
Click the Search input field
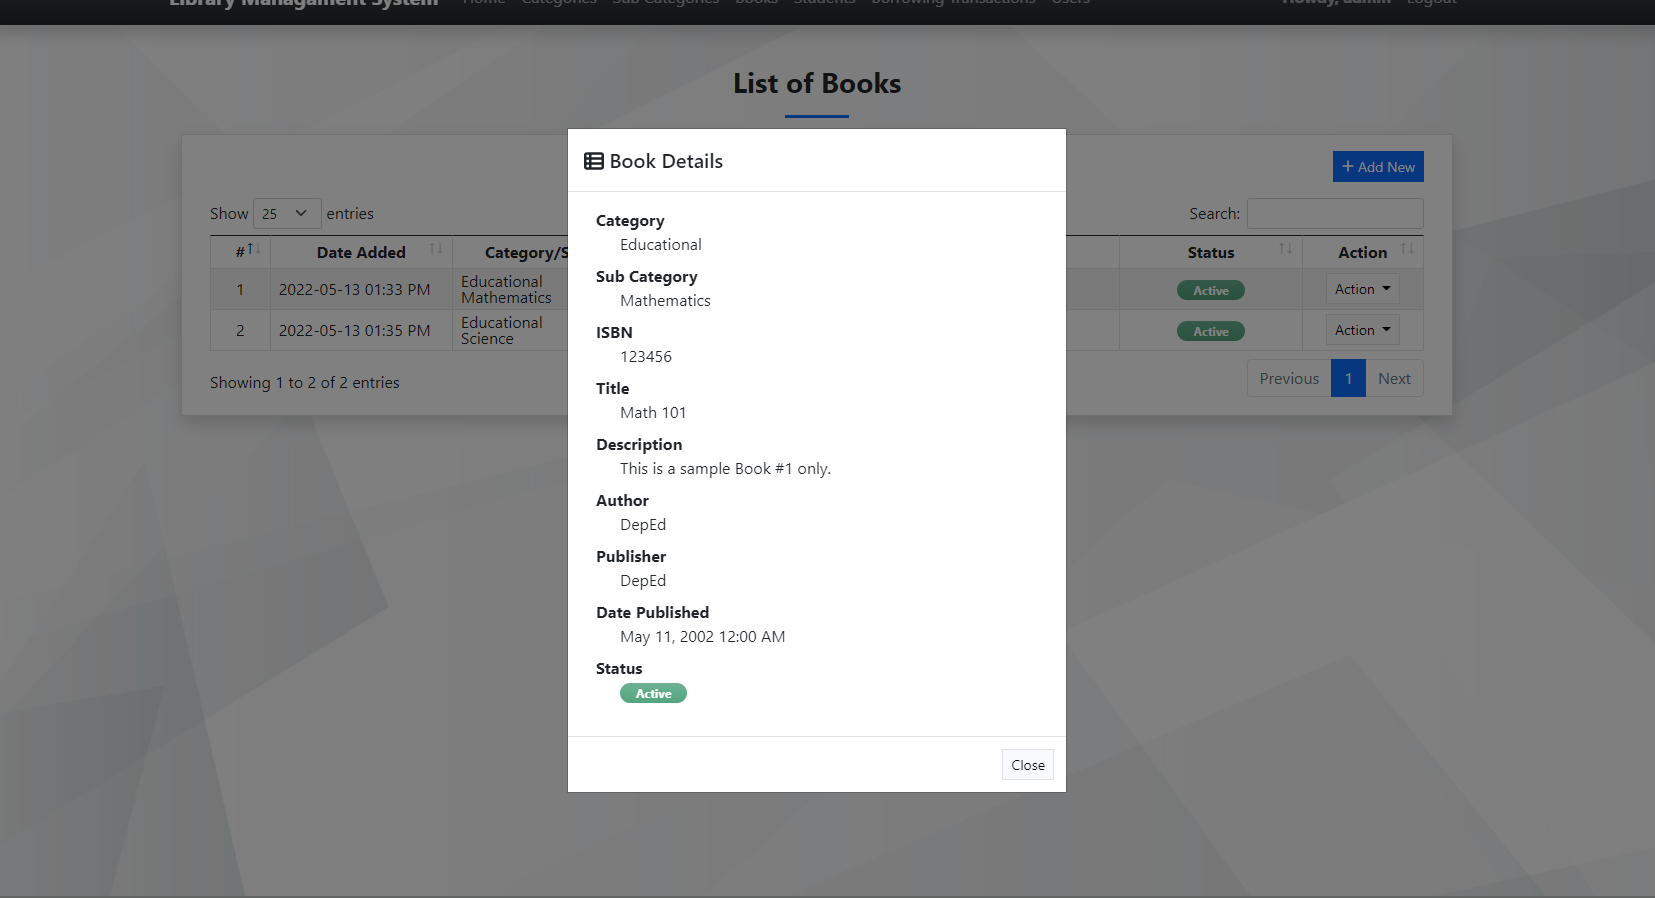click(1335, 213)
